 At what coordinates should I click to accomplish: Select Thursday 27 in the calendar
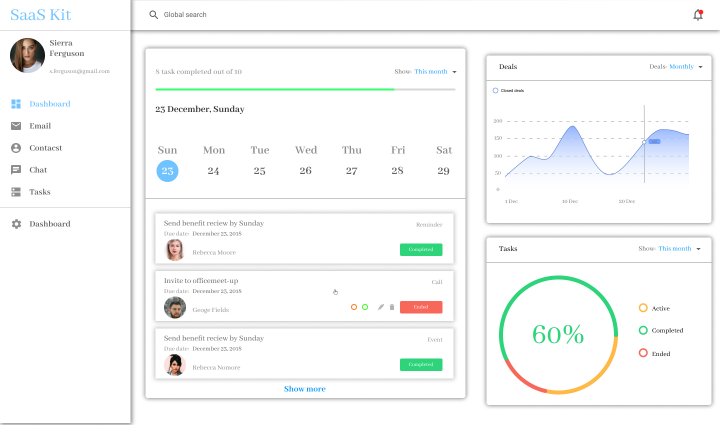(352, 171)
